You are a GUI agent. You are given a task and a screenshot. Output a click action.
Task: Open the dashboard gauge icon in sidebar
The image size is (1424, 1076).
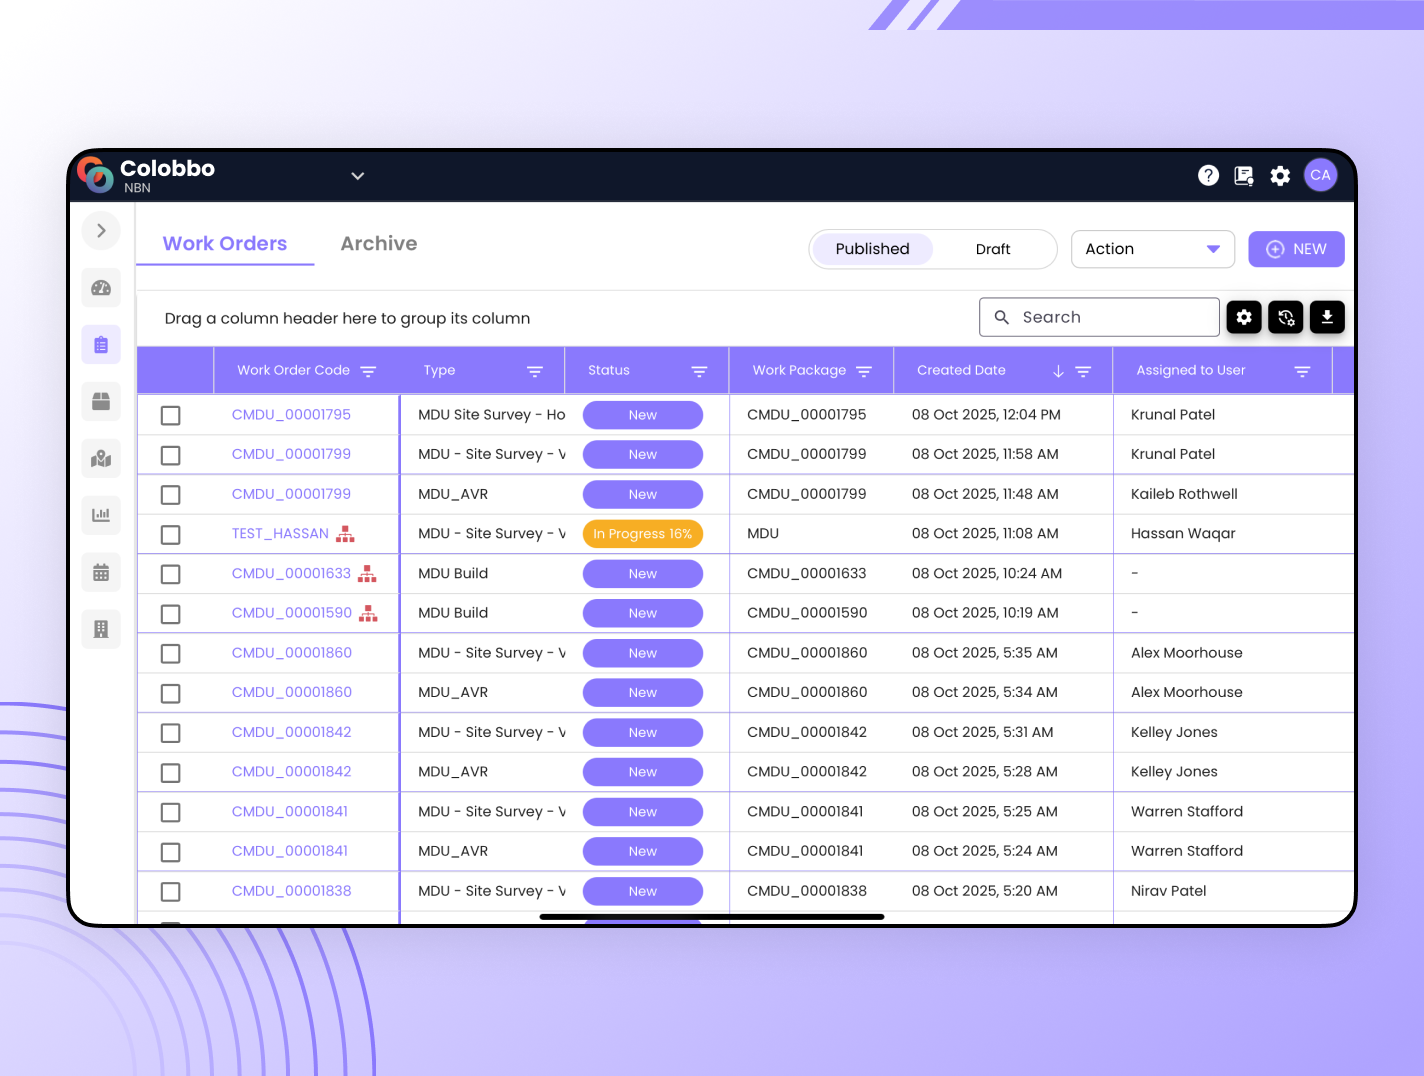(x=101, y=288)
